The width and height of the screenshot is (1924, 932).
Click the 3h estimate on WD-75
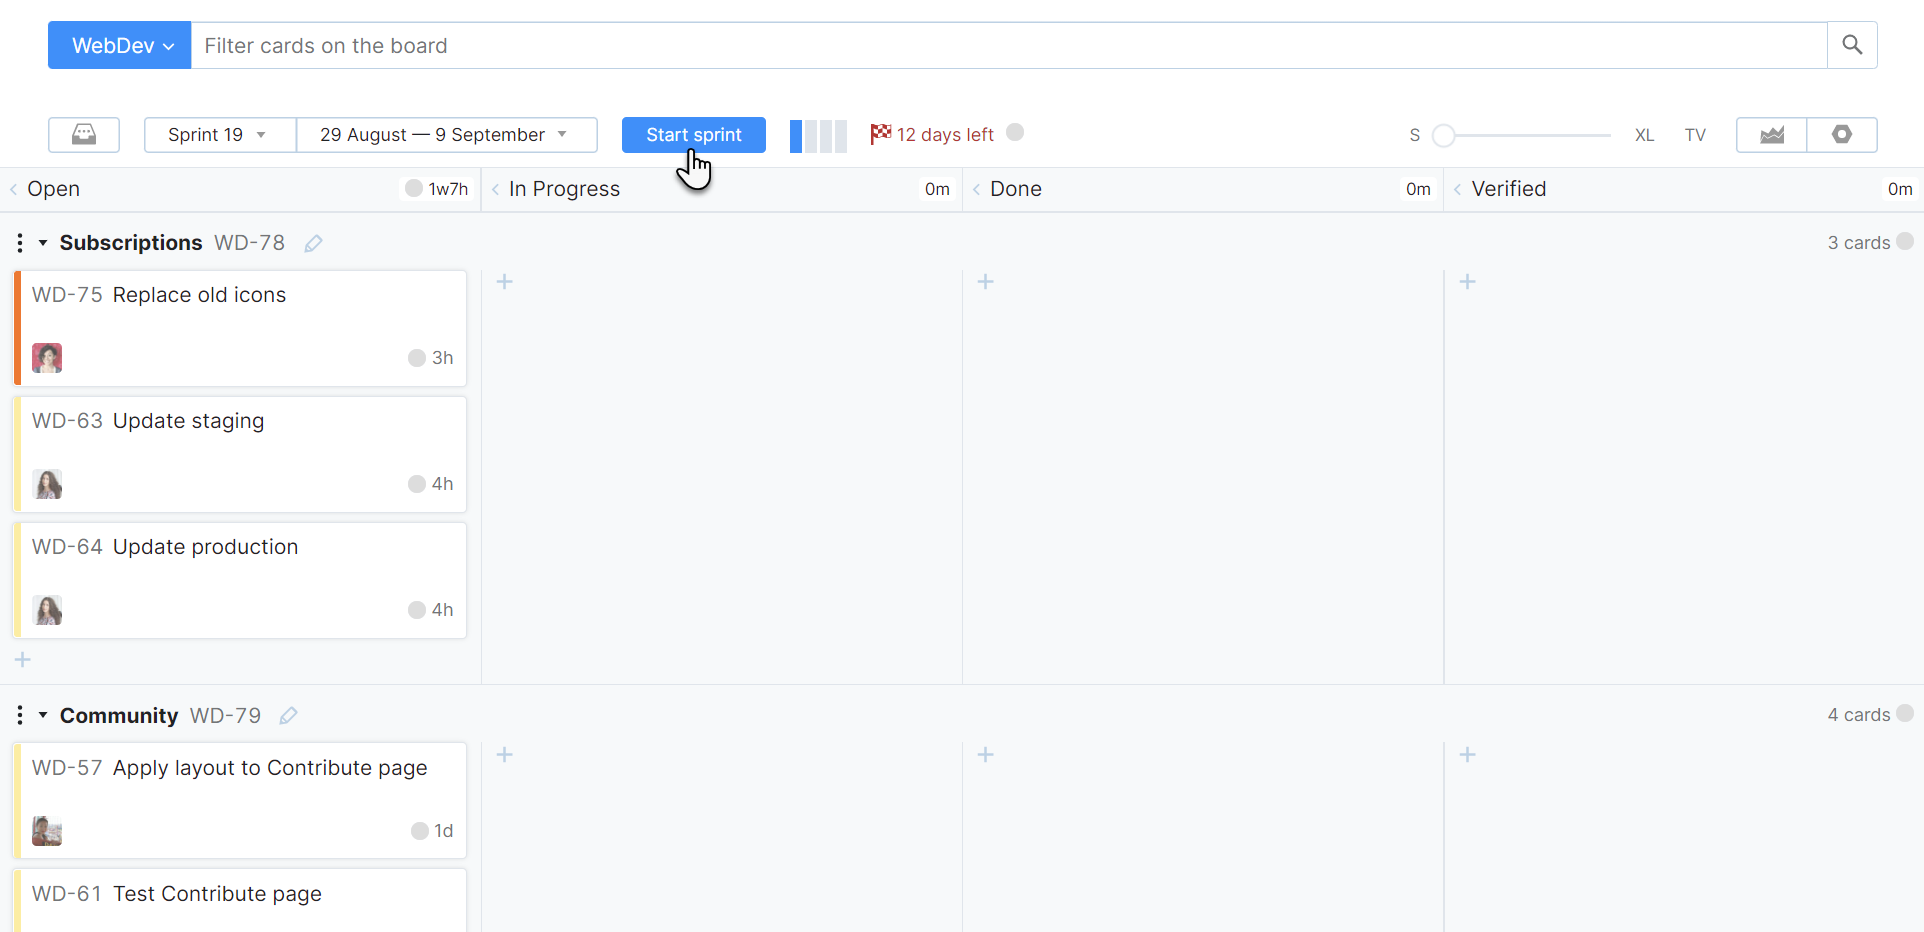443,358
